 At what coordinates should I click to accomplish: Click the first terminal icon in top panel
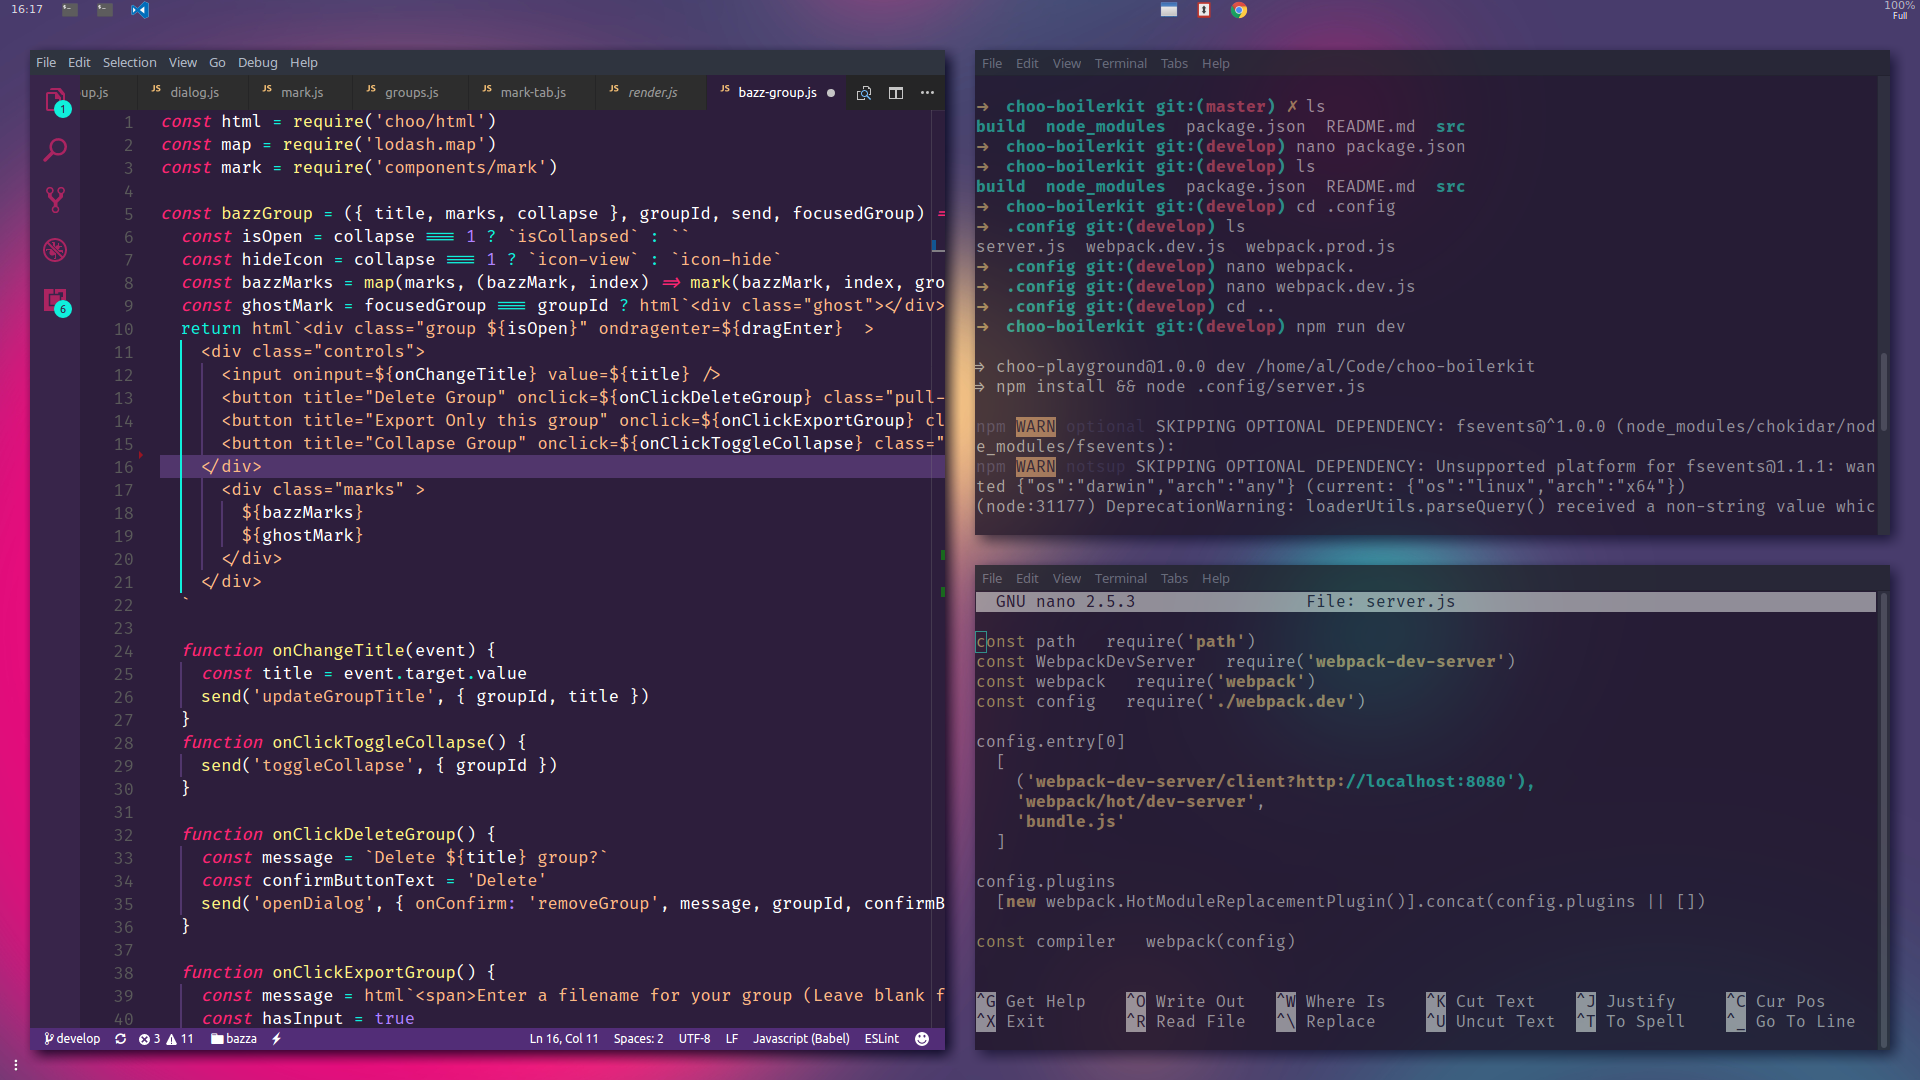pos(69,10)
